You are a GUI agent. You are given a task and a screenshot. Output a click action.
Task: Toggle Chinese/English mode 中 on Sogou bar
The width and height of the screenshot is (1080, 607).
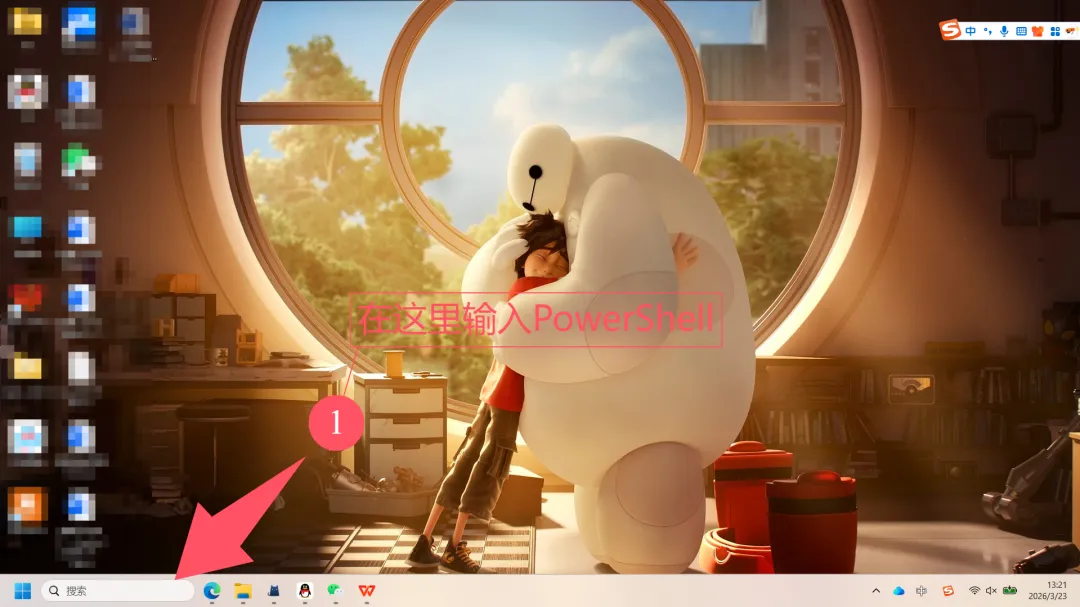click(x=970, y=31)
